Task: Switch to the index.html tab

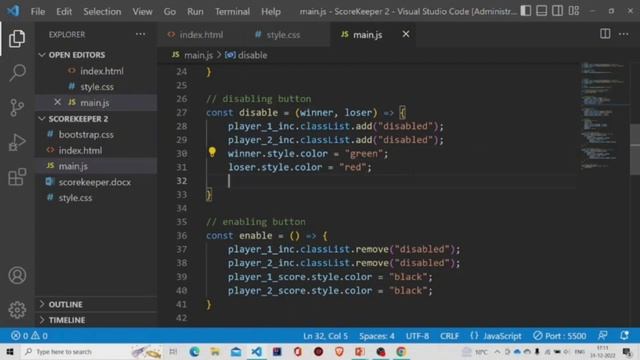Action: (x=196, y=35)
